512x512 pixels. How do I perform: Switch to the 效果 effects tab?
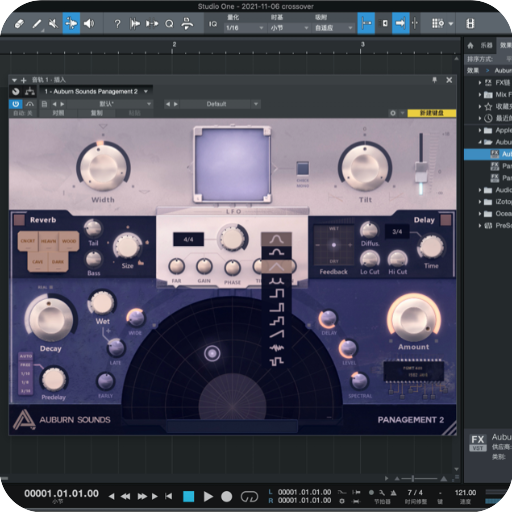click(505, 45)
